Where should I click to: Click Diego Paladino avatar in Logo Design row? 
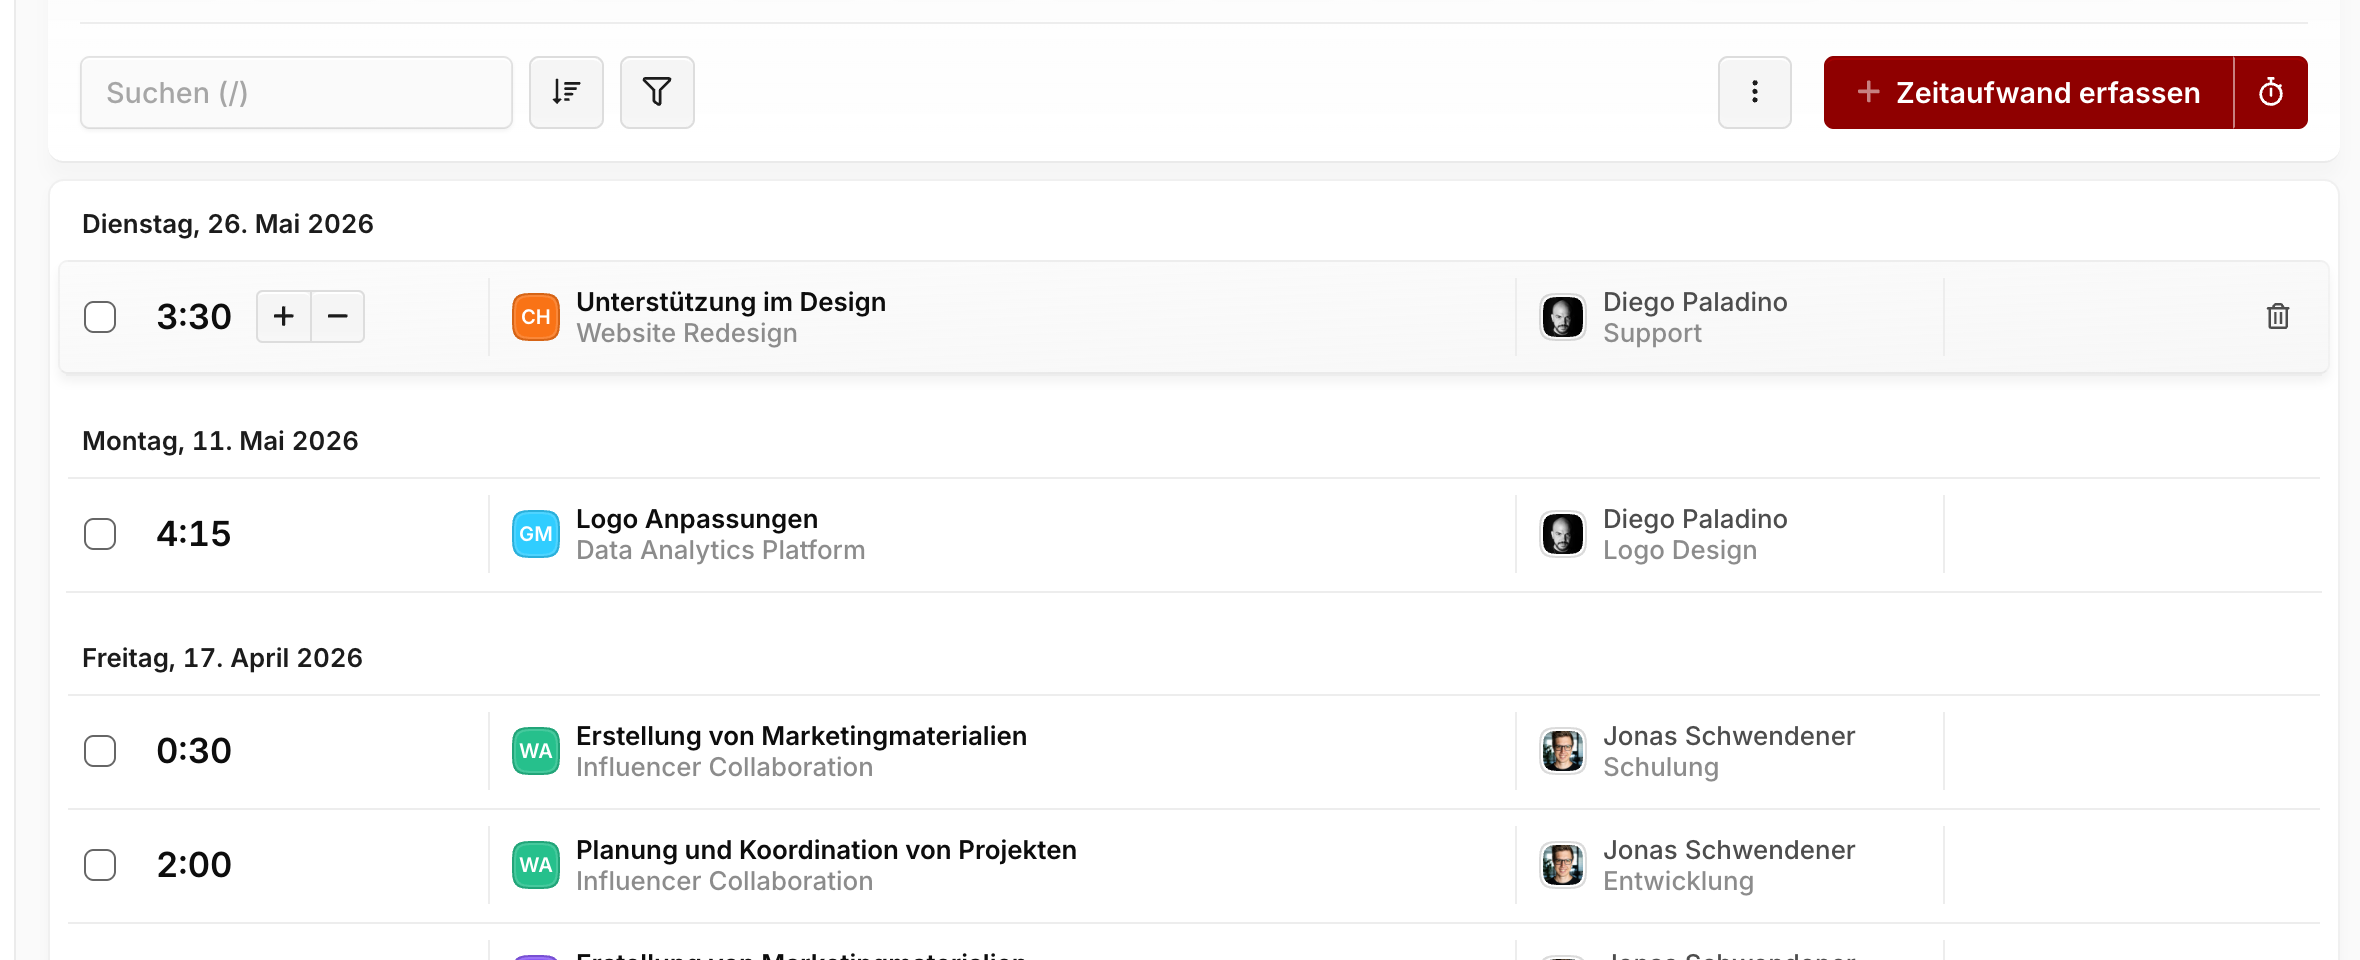1563,534
